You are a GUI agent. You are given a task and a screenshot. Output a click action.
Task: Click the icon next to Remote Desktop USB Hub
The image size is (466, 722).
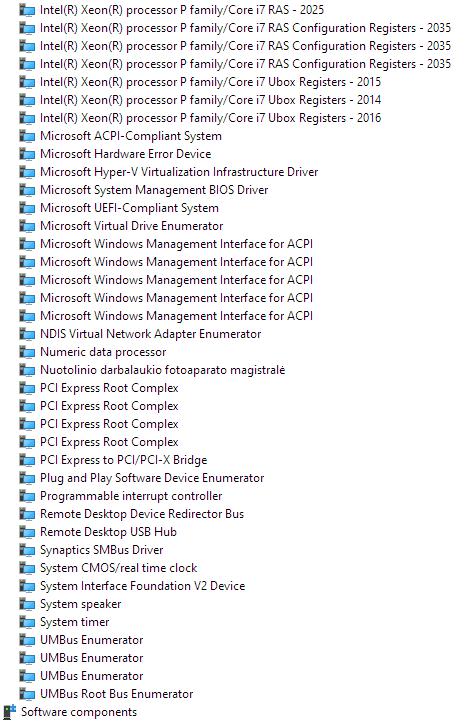tap(27, 532)
